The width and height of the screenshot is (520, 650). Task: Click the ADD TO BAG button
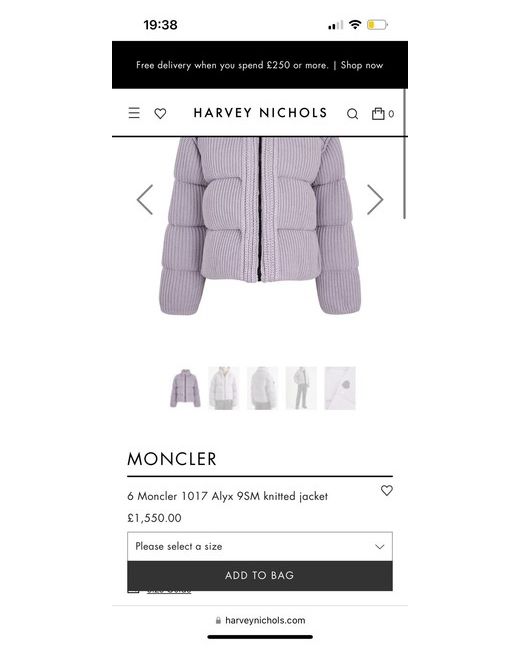pos(260,576)
